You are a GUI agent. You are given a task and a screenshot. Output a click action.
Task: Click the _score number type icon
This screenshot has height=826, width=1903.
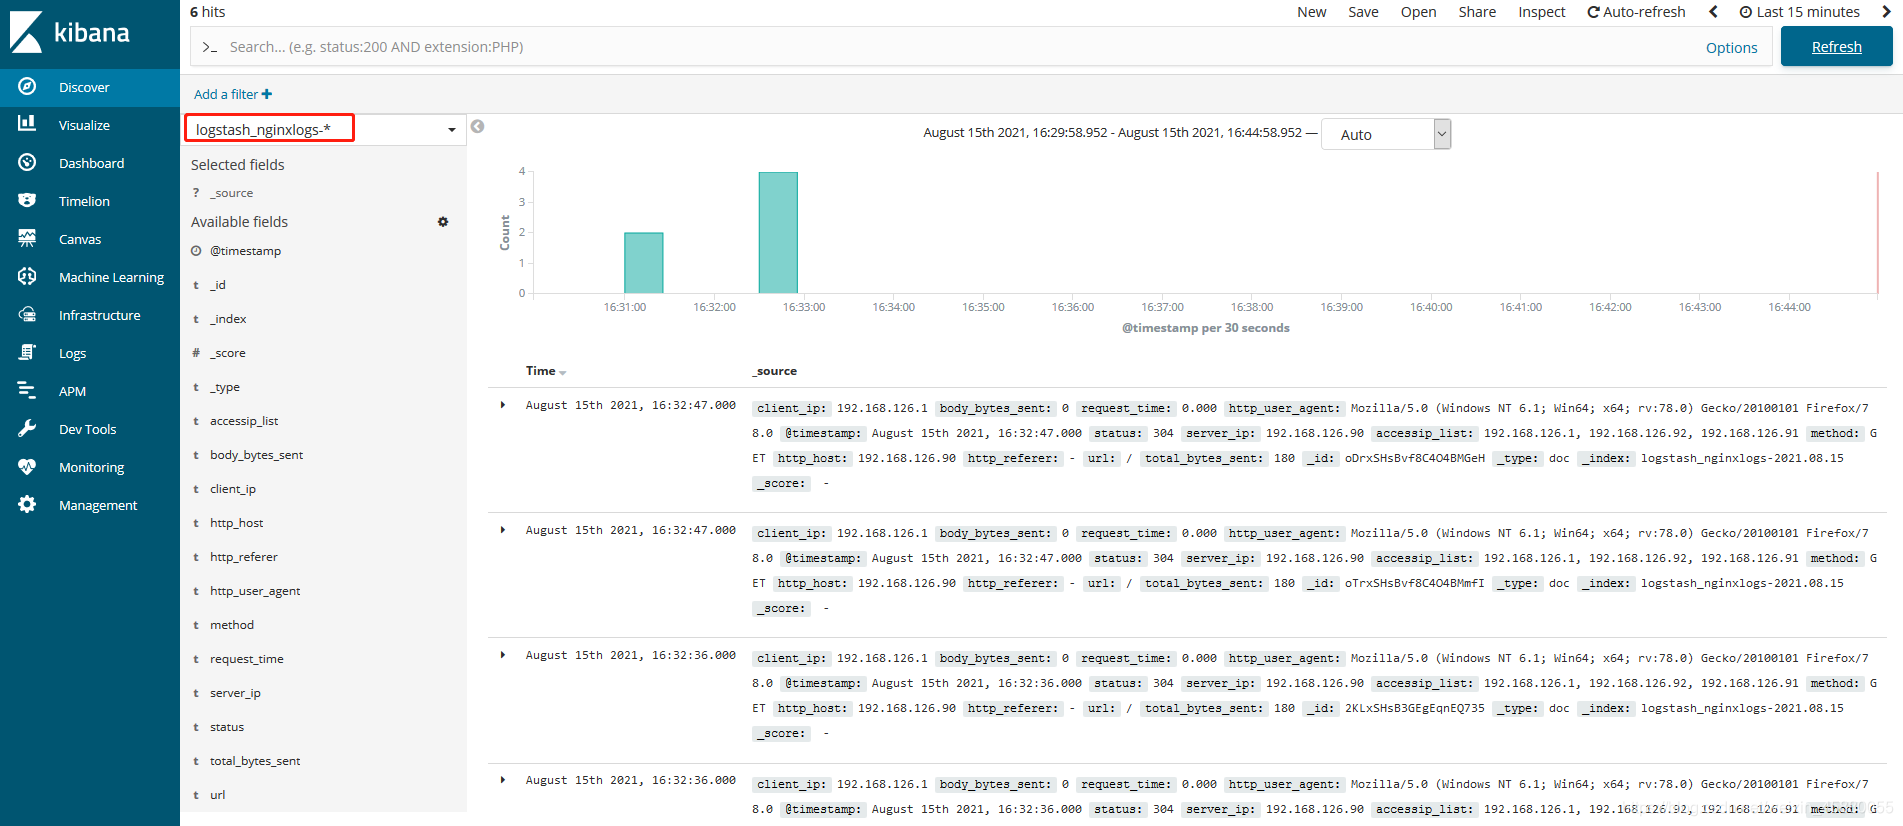point(196,353)
